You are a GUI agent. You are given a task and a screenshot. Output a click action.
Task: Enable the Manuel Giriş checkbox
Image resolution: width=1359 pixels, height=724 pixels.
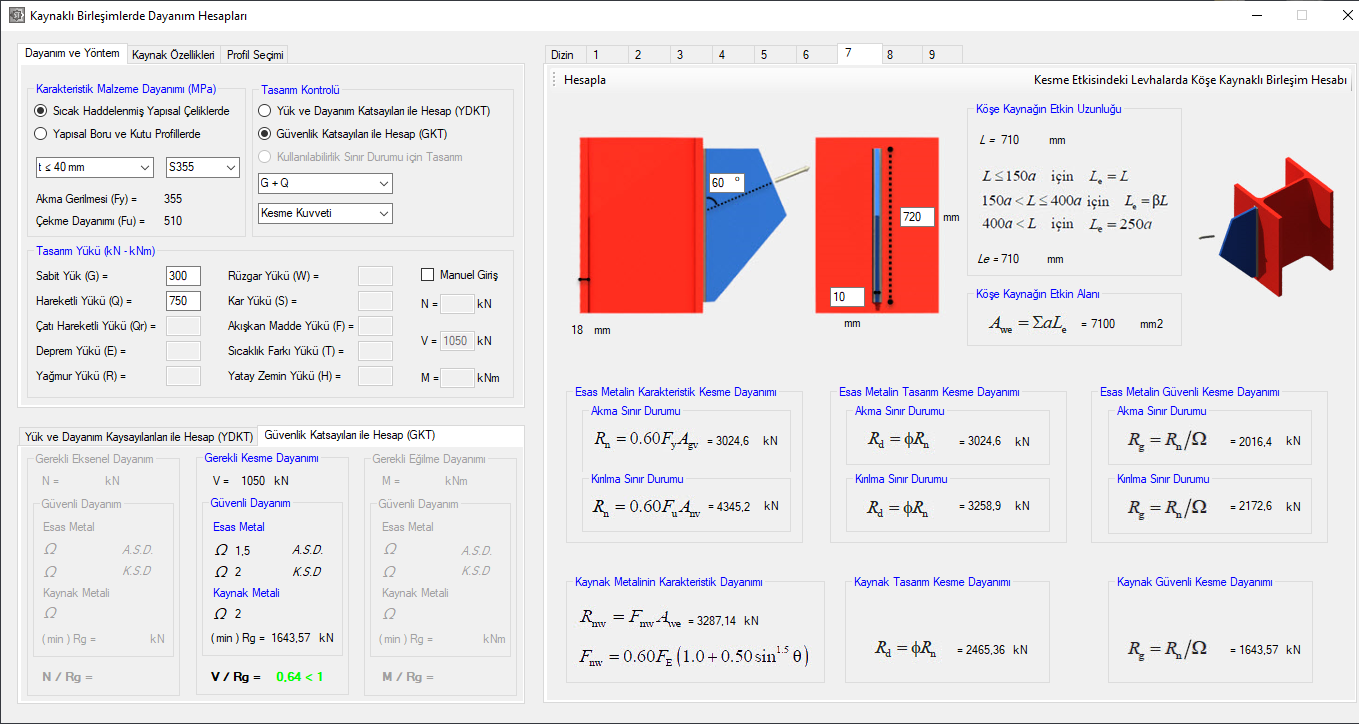tap(460, 275)
